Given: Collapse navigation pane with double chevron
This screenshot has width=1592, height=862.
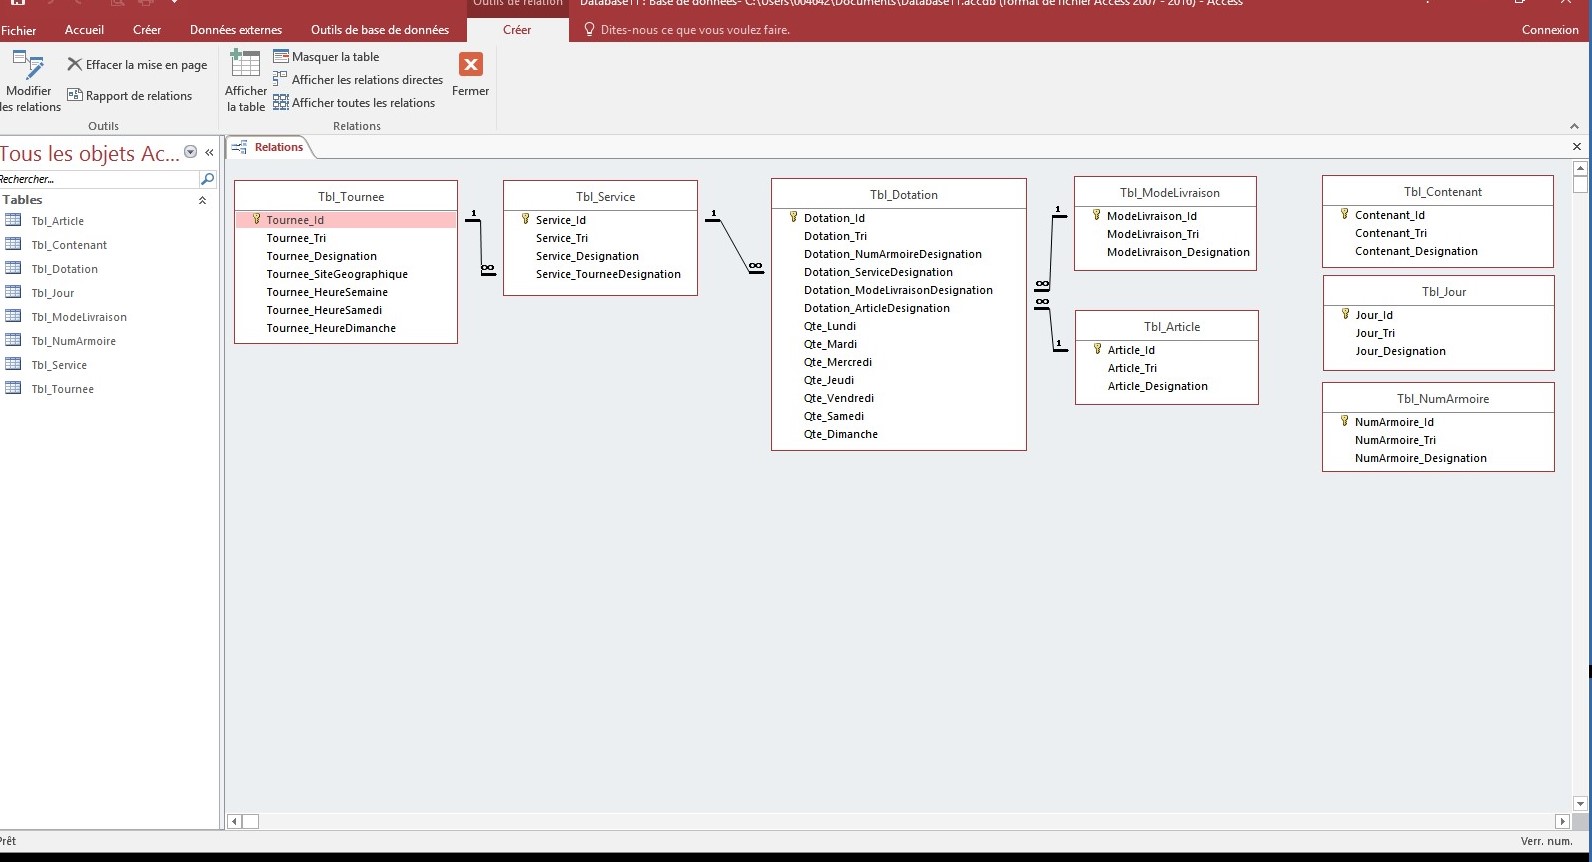Looking at the screenshot, I should [209, 153].
